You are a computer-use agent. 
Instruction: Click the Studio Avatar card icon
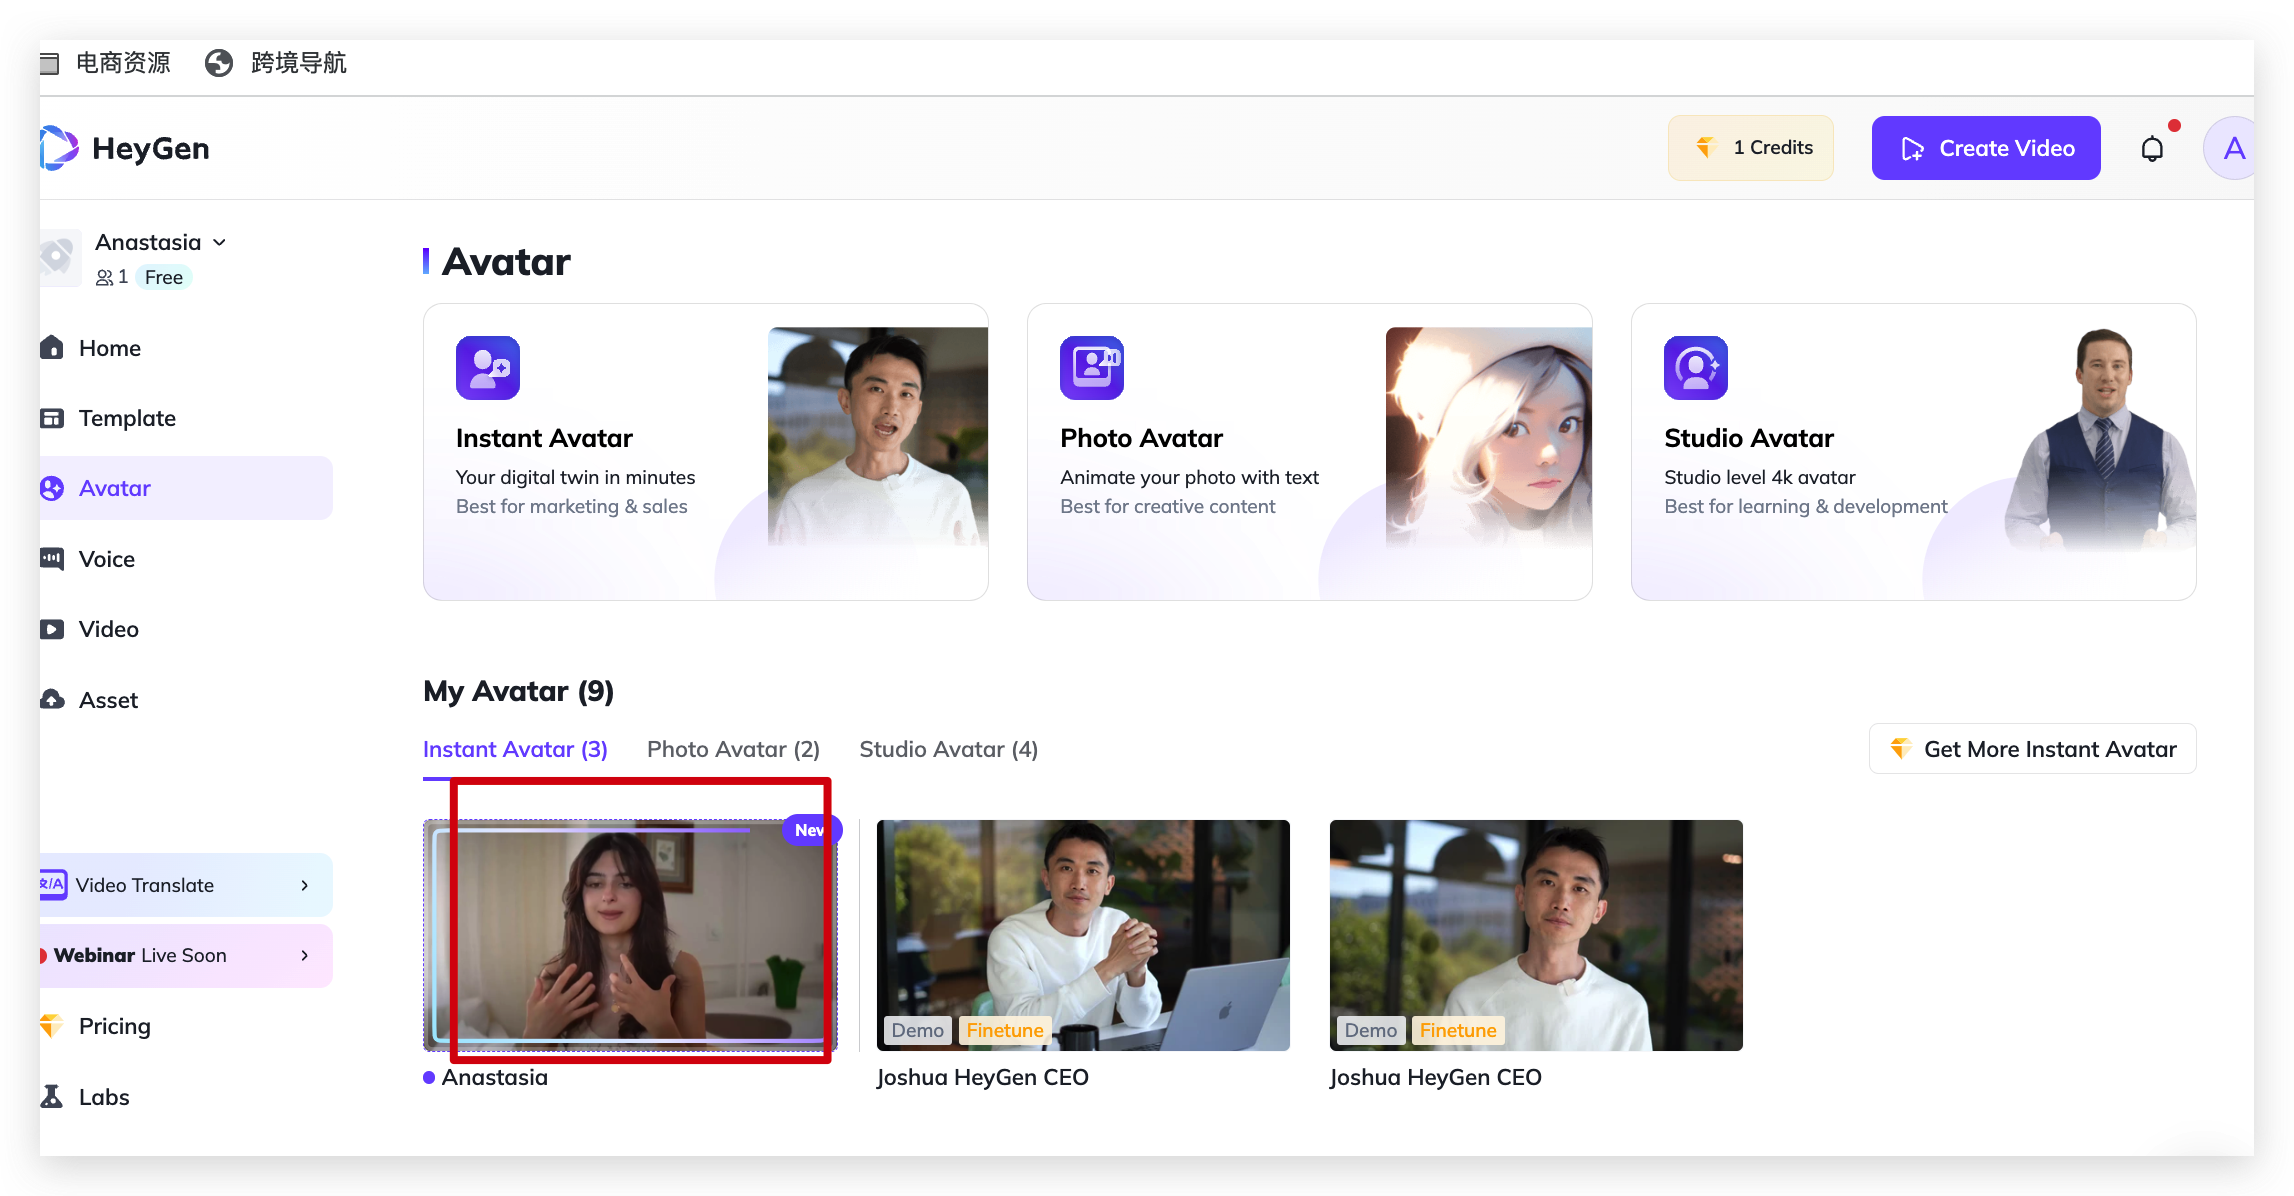pyautogui.click(x=1696, y=368)
